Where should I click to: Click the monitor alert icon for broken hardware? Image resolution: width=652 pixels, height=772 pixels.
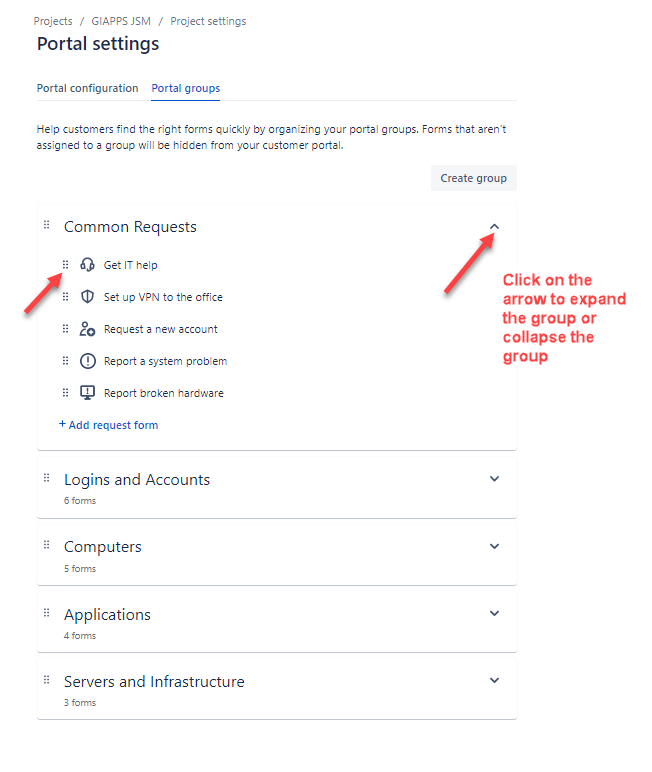point(88,393)
